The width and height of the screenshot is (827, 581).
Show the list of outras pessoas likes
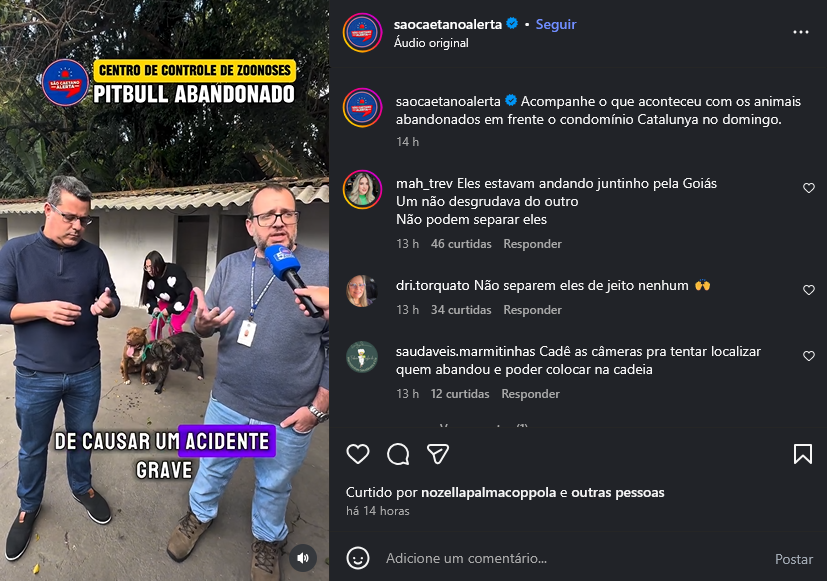click(x=618, y=492)
